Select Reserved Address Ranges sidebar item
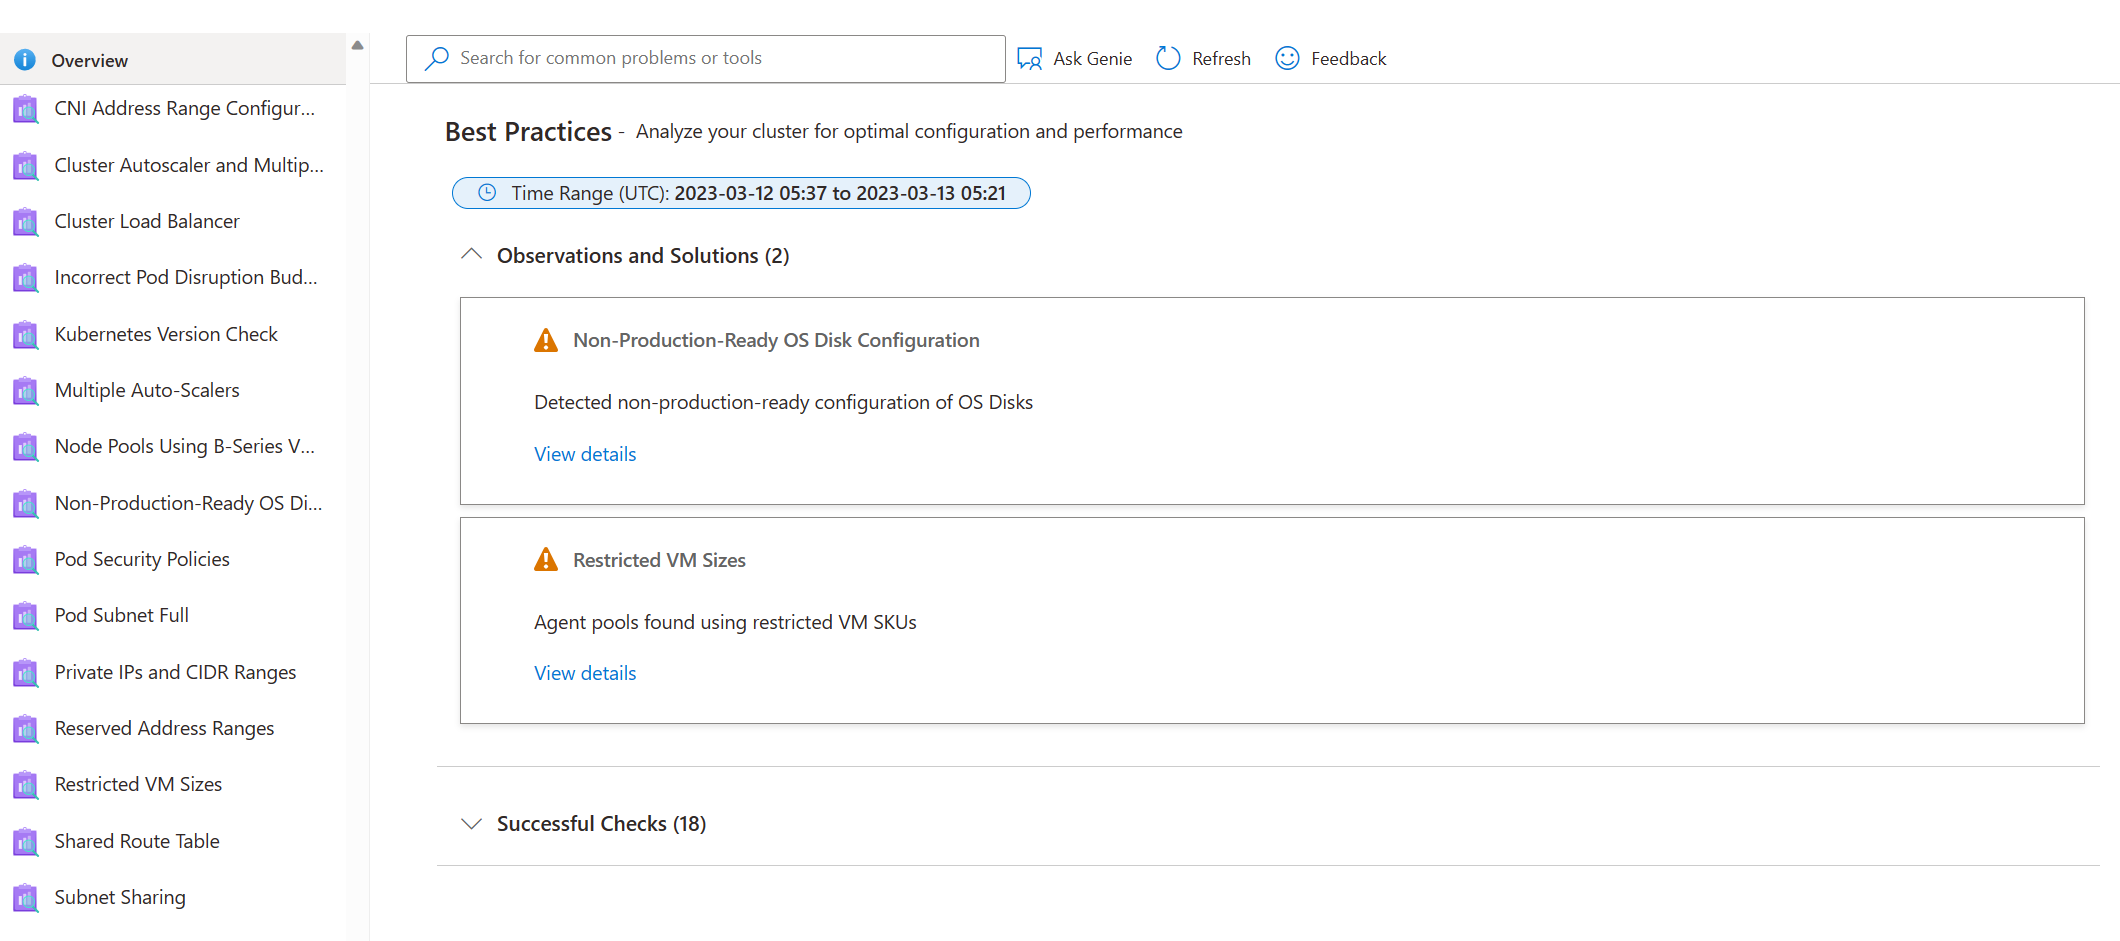2120x941 pixels. (x=164, y=728)
